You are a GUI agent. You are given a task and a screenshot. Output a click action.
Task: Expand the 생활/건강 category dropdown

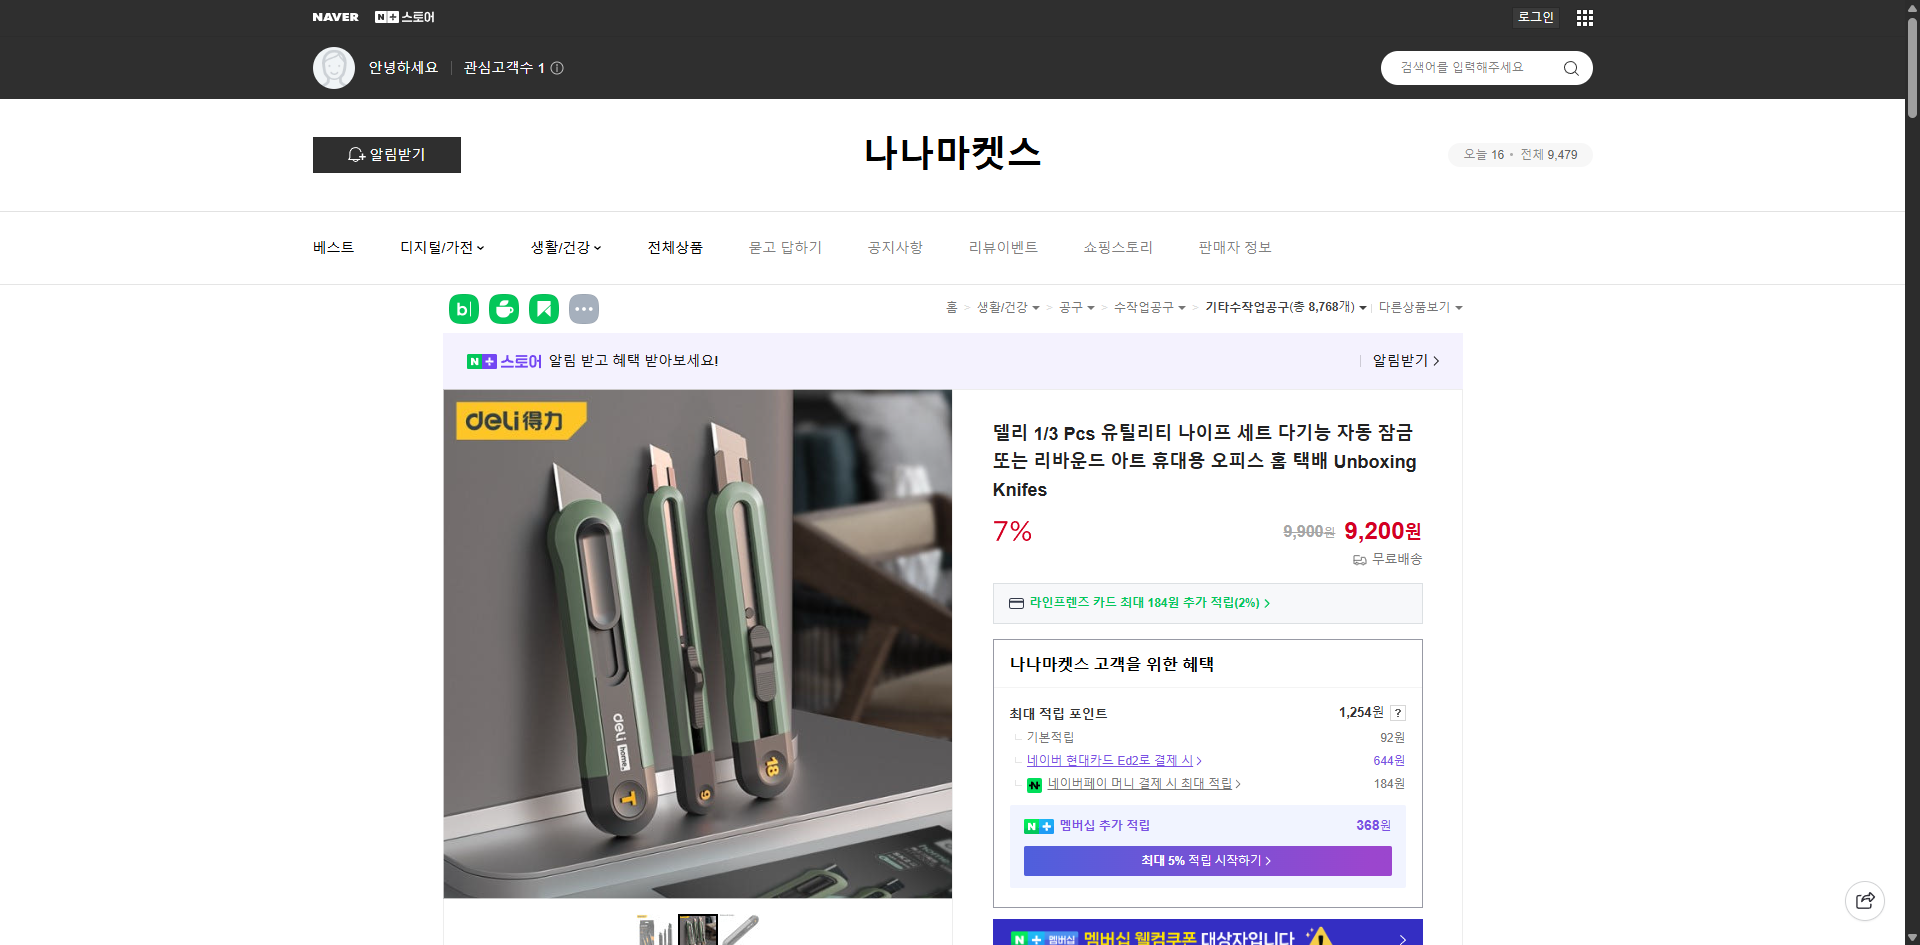[565, 247]
